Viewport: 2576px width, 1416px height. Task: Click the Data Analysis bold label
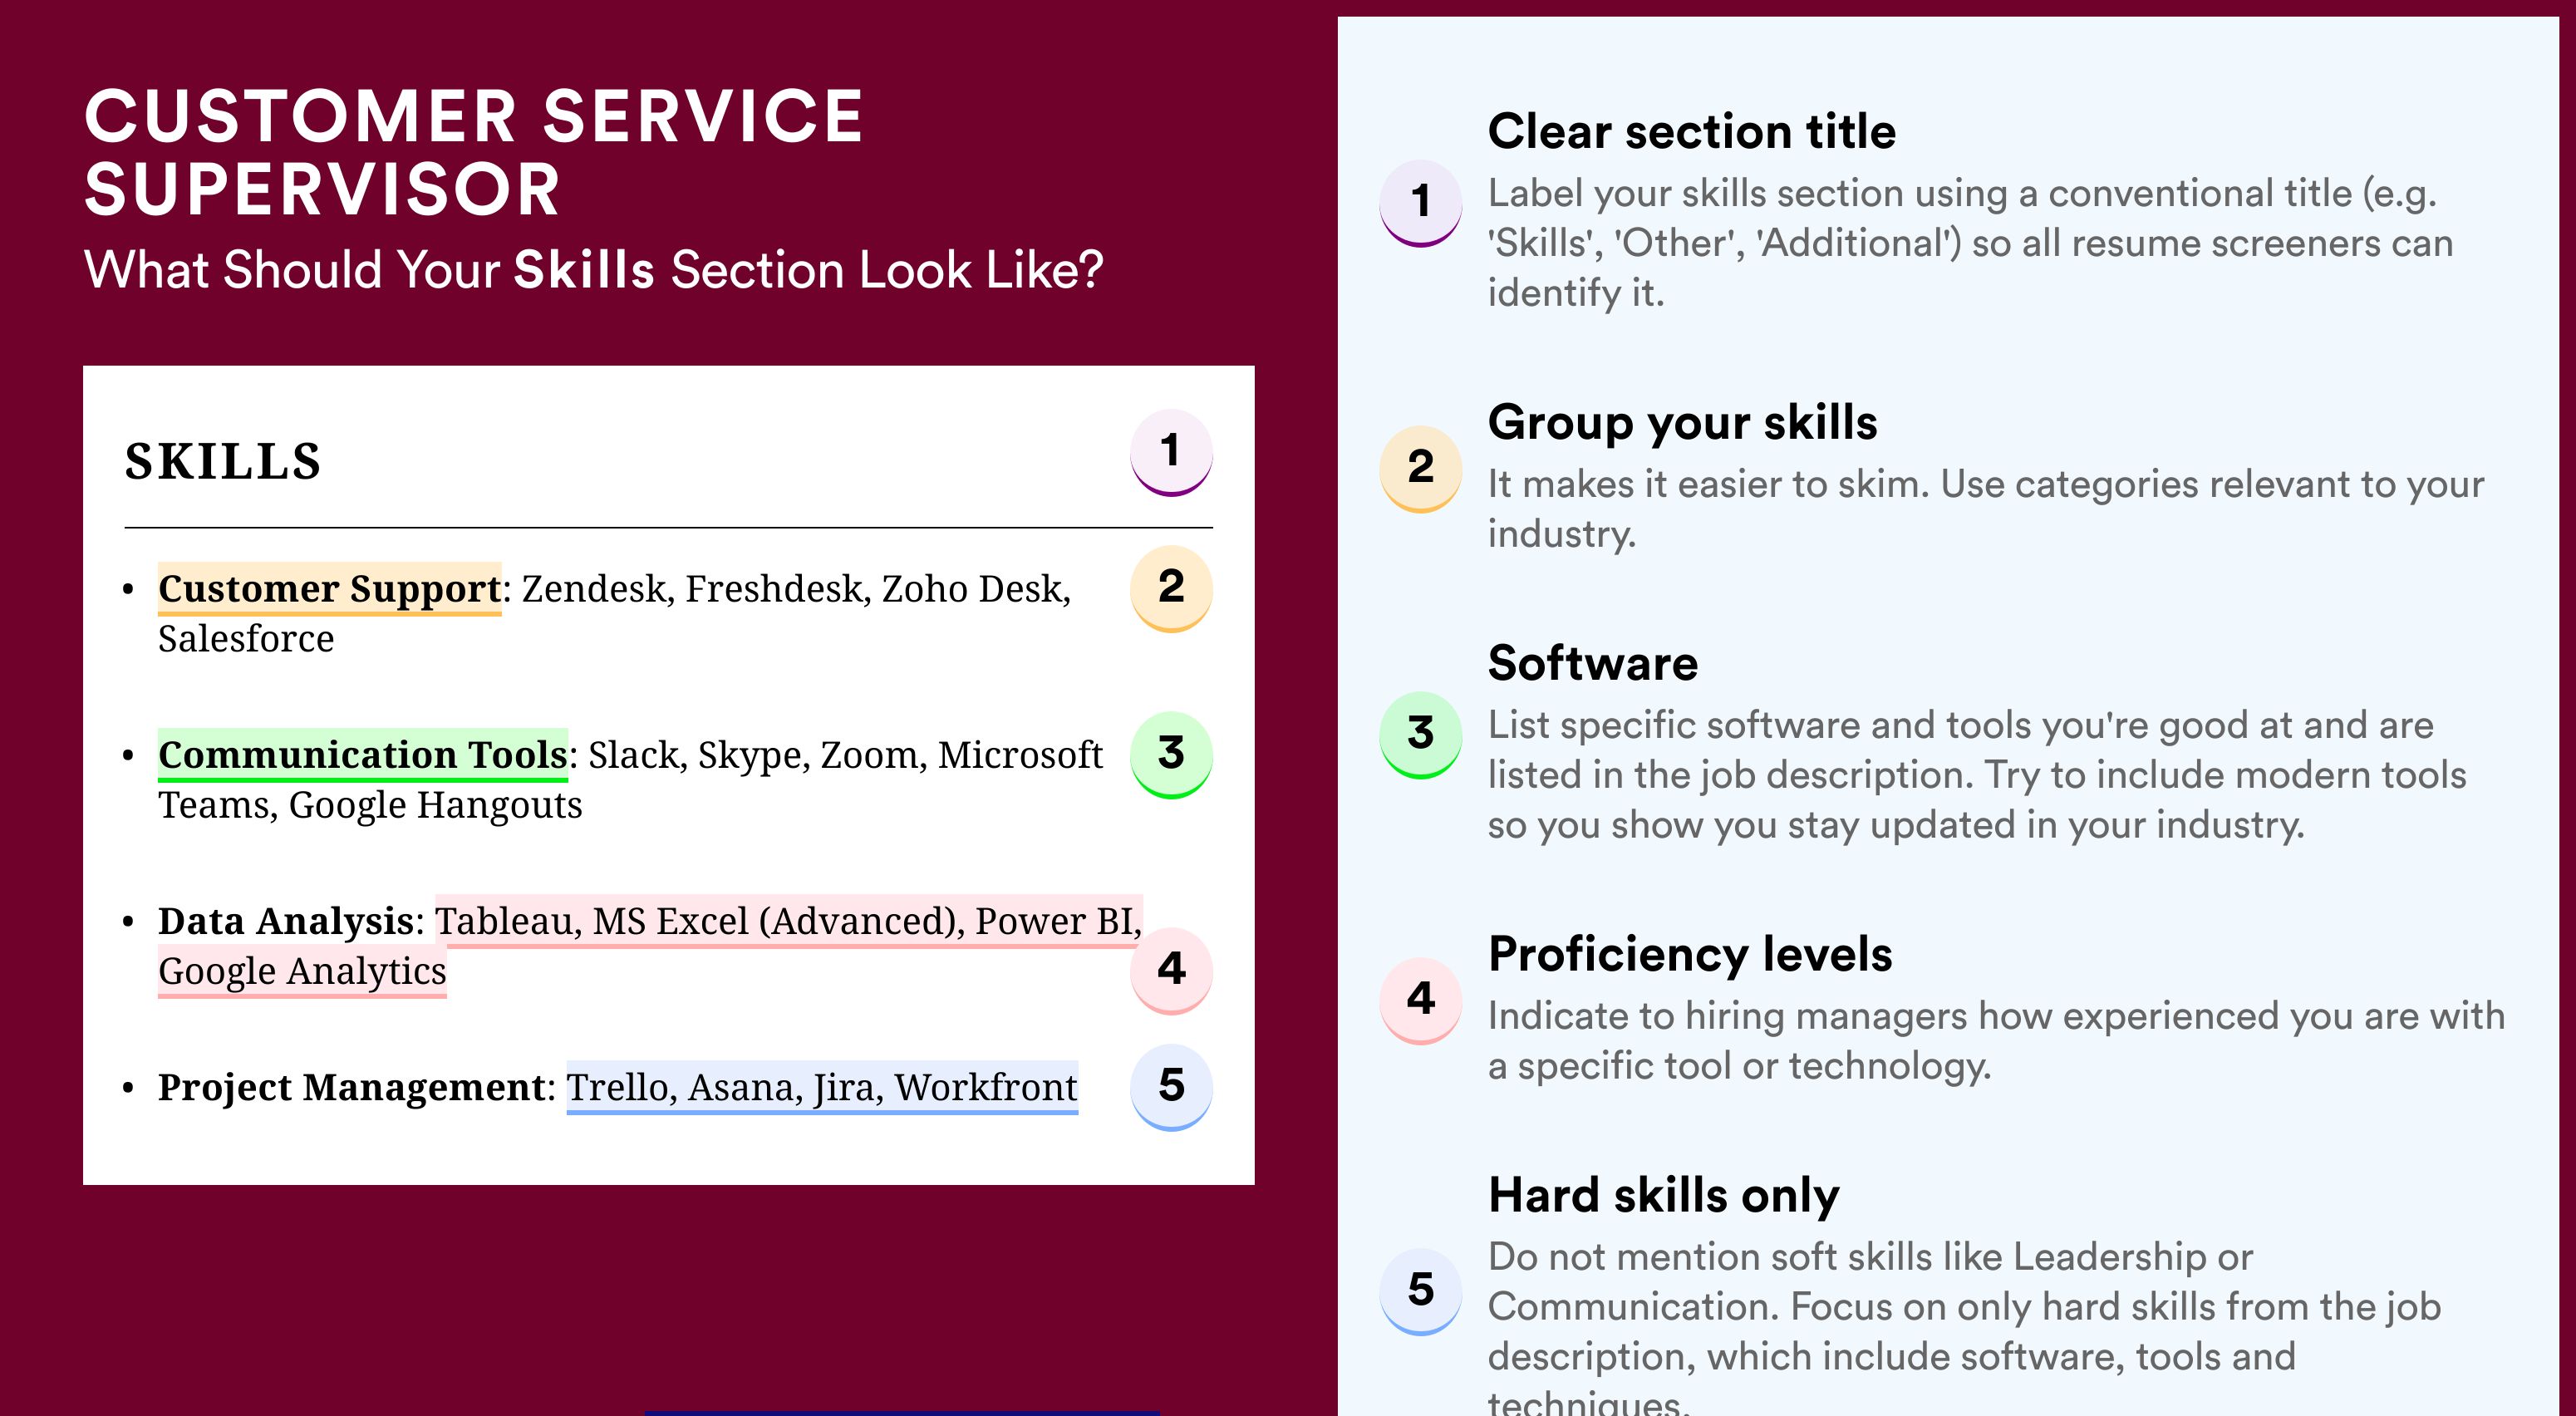[x=286, y=921]
